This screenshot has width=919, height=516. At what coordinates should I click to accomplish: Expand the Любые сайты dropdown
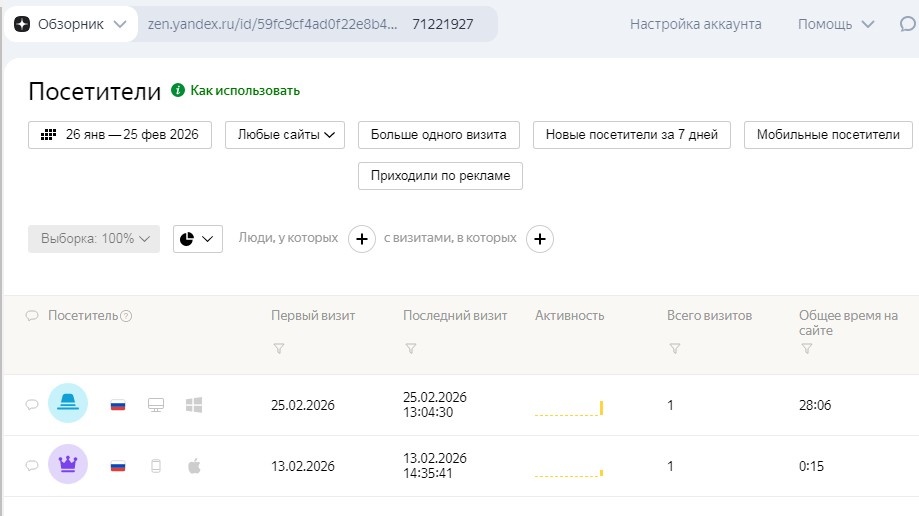point(285,135)
